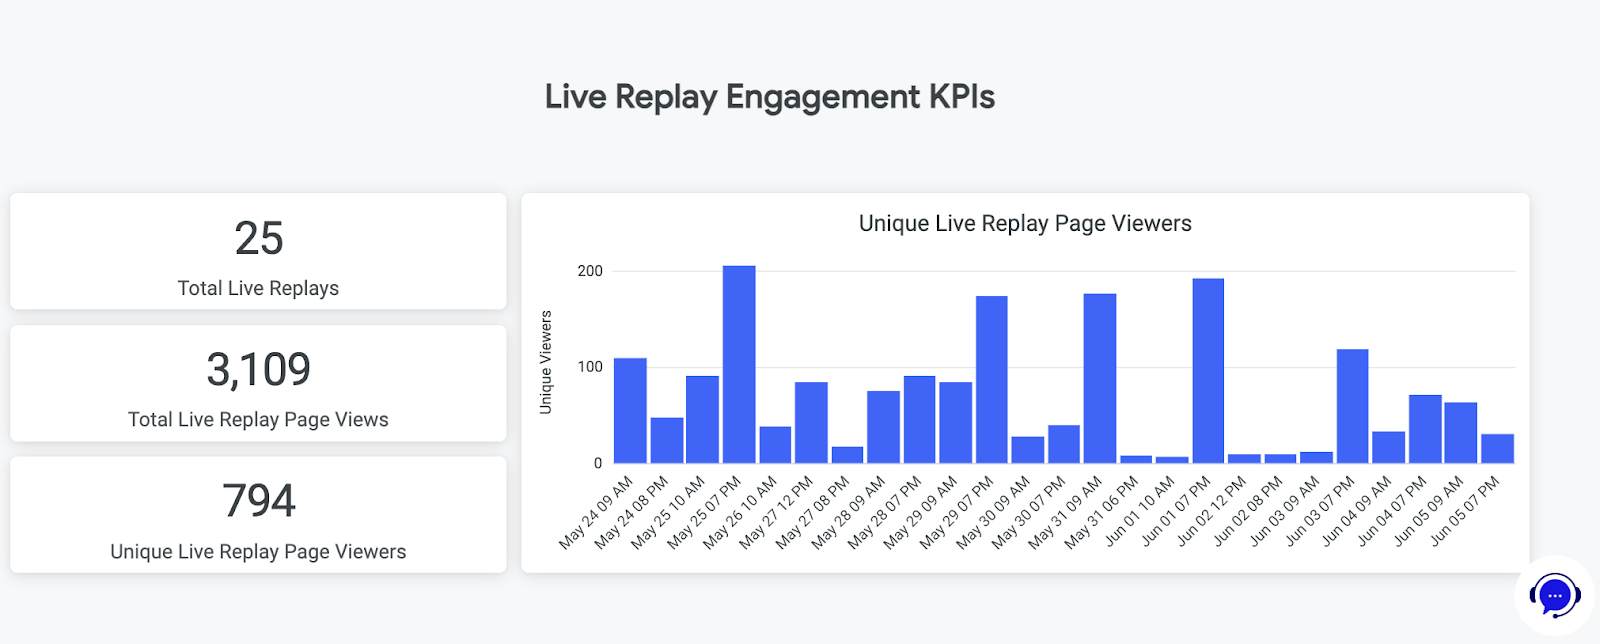Select the May 25 07 PM bar
The width and height of the screenshot is (1600, 644).
(x=739, y=365)
